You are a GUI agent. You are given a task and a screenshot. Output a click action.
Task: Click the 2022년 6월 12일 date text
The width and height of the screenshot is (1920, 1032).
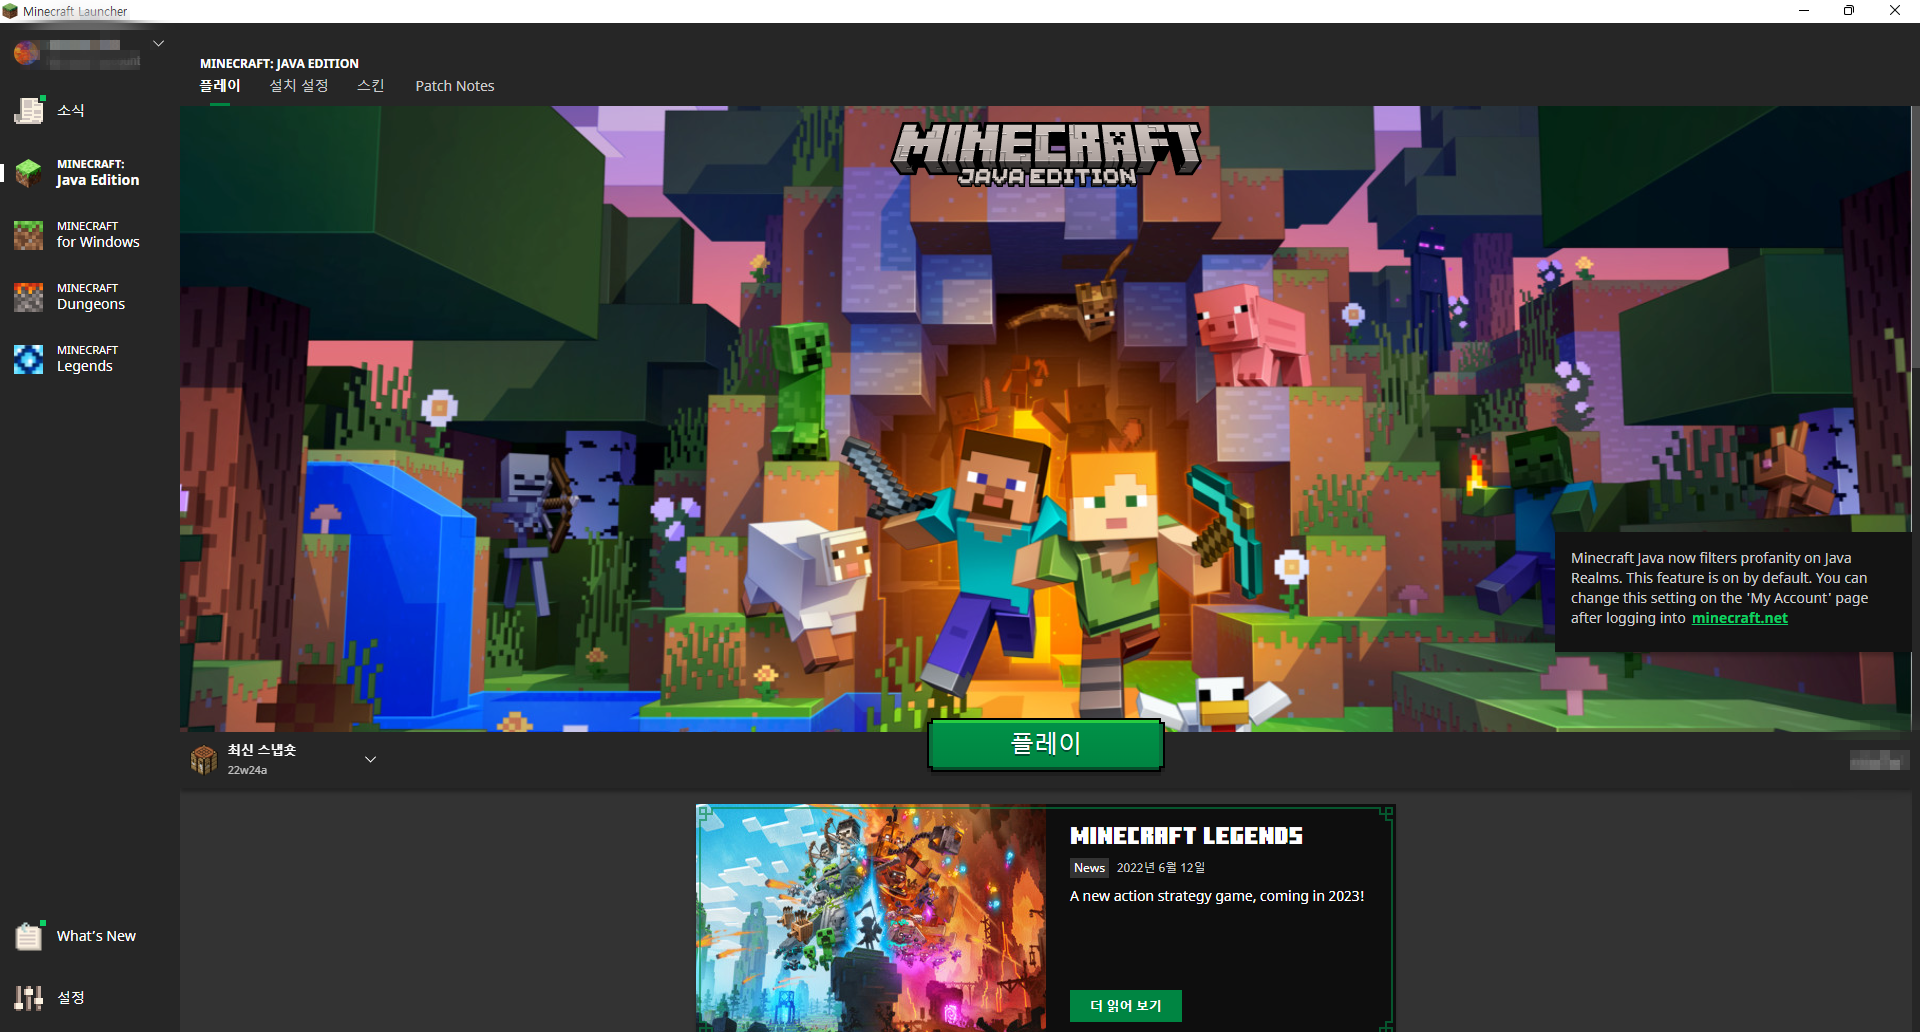click(x=1161, y=868)
